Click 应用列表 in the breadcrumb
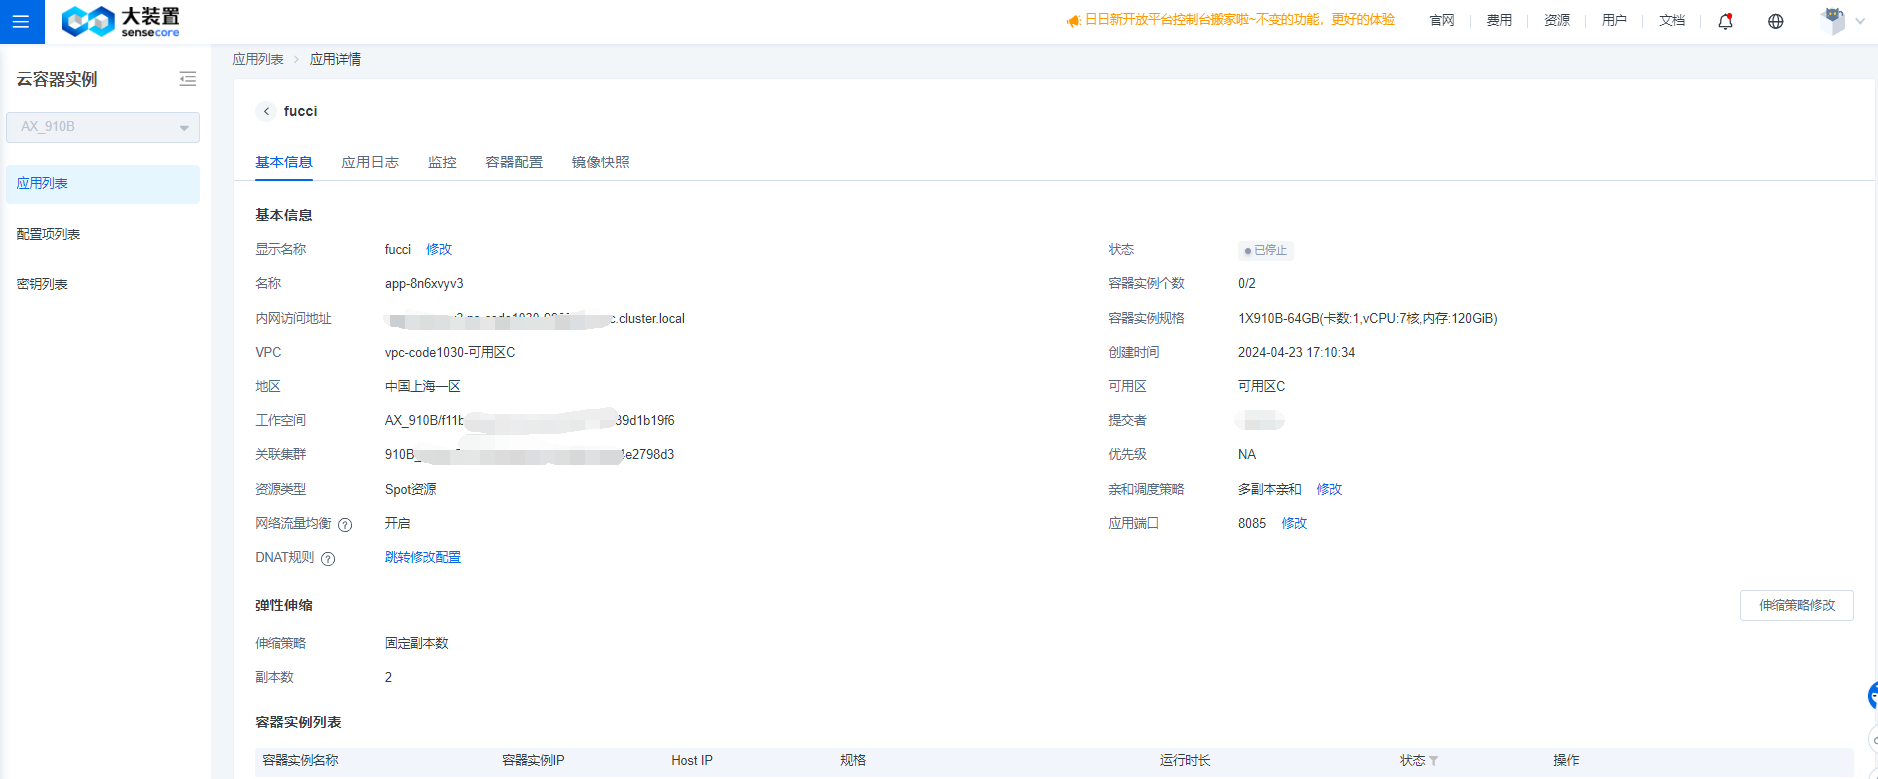The height and width of the screenshot is (779, 1878). coord(258,59)
